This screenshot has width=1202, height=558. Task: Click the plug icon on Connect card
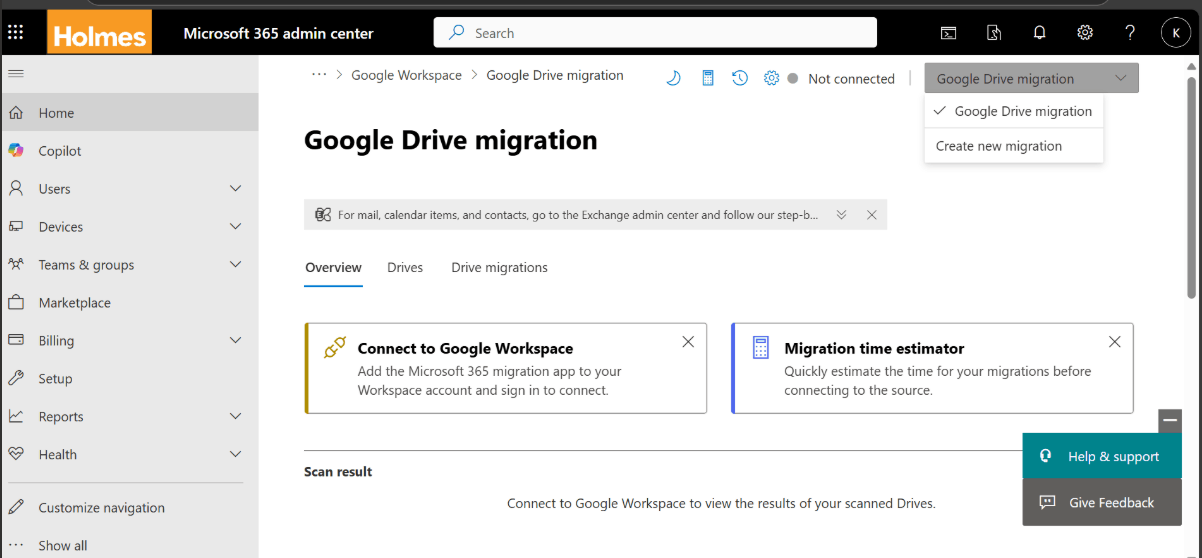tap(335, 348)
